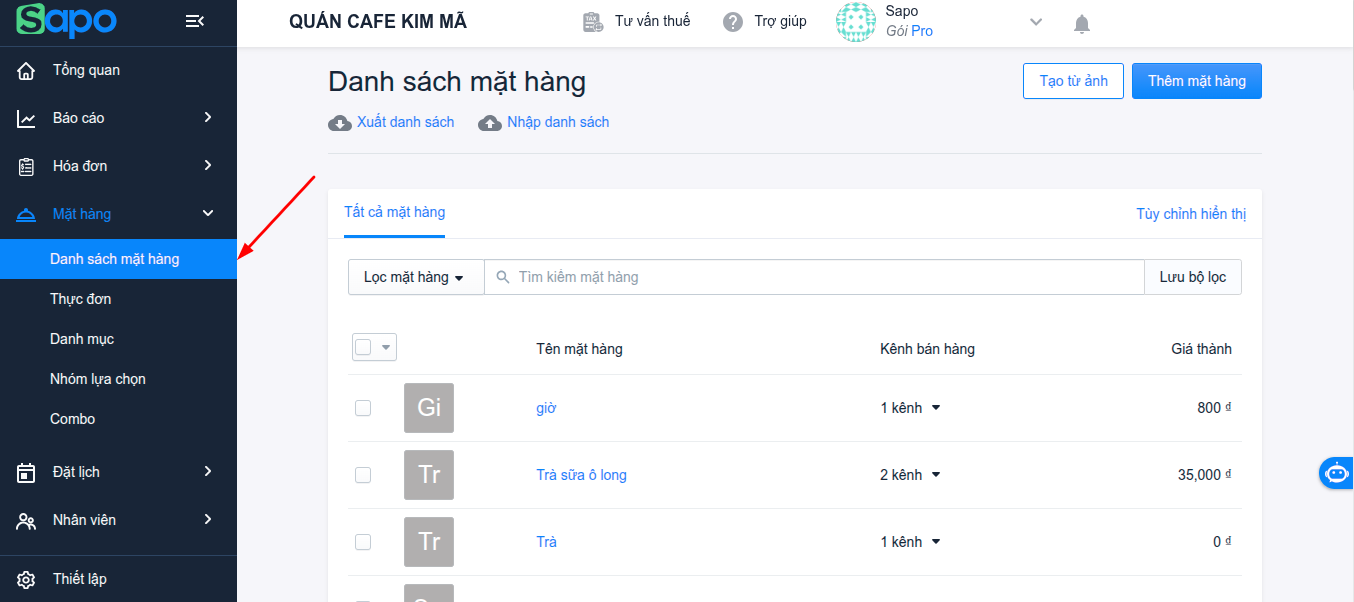The image size is (1354, 602).
Task: Select Danh sách mặt hàng menu item
Action: pyautogui.click(x=118, y=259)
